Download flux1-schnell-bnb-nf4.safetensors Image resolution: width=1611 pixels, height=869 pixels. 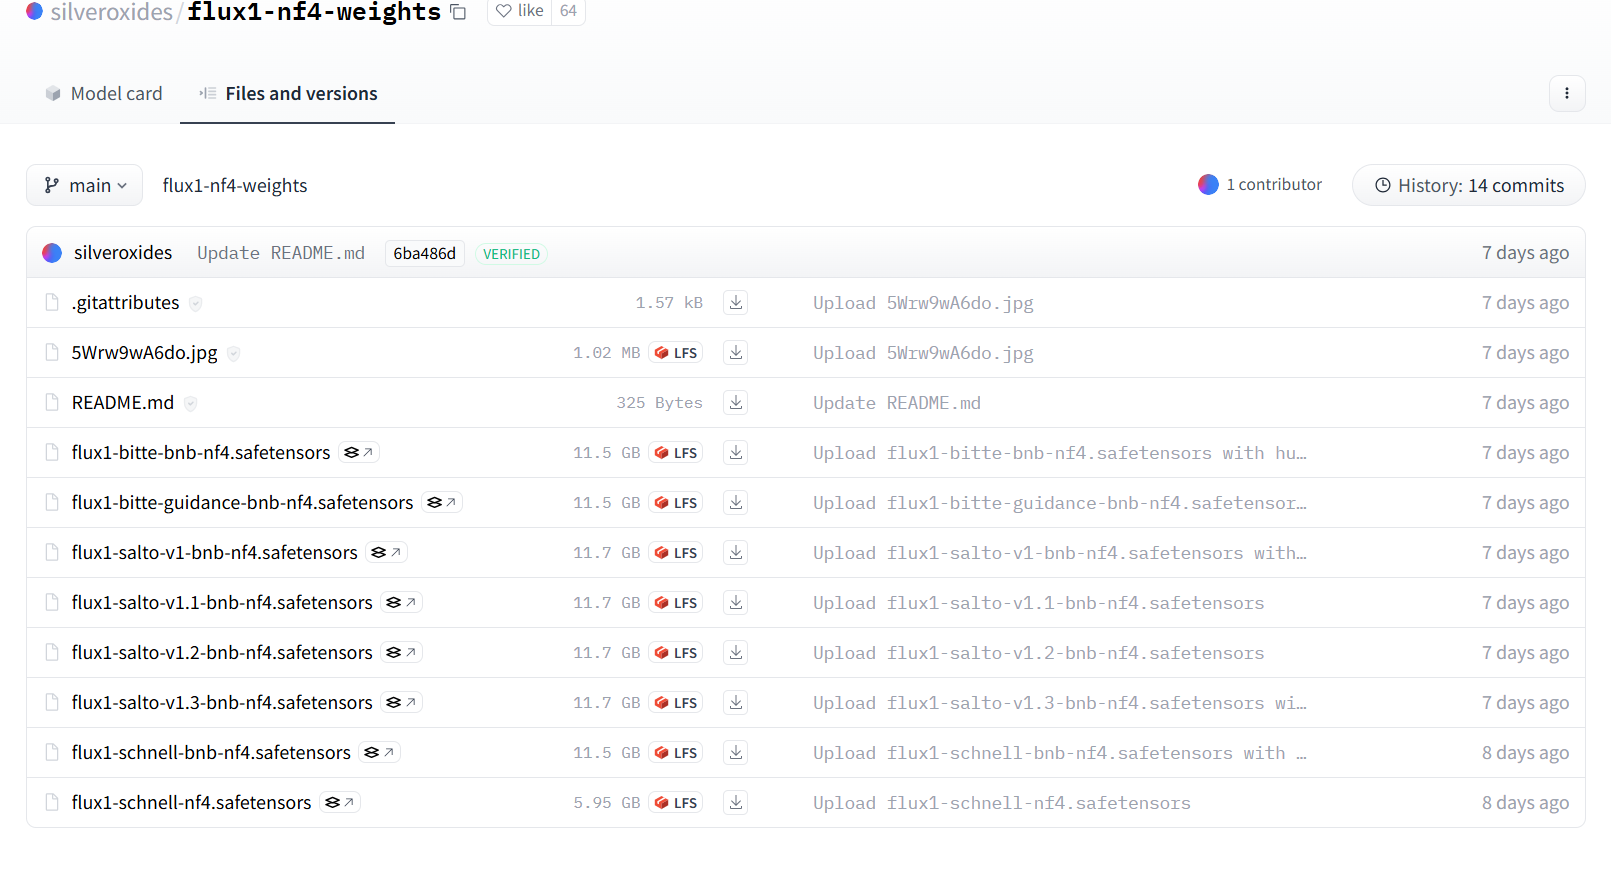tap(736, 753)
